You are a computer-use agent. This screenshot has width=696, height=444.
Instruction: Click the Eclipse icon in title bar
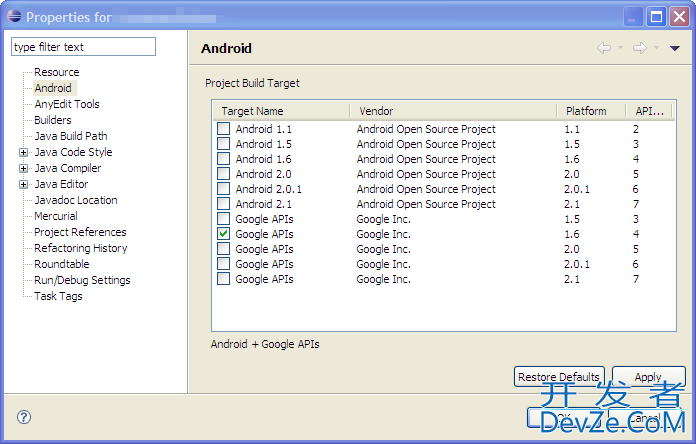[14, 16]
